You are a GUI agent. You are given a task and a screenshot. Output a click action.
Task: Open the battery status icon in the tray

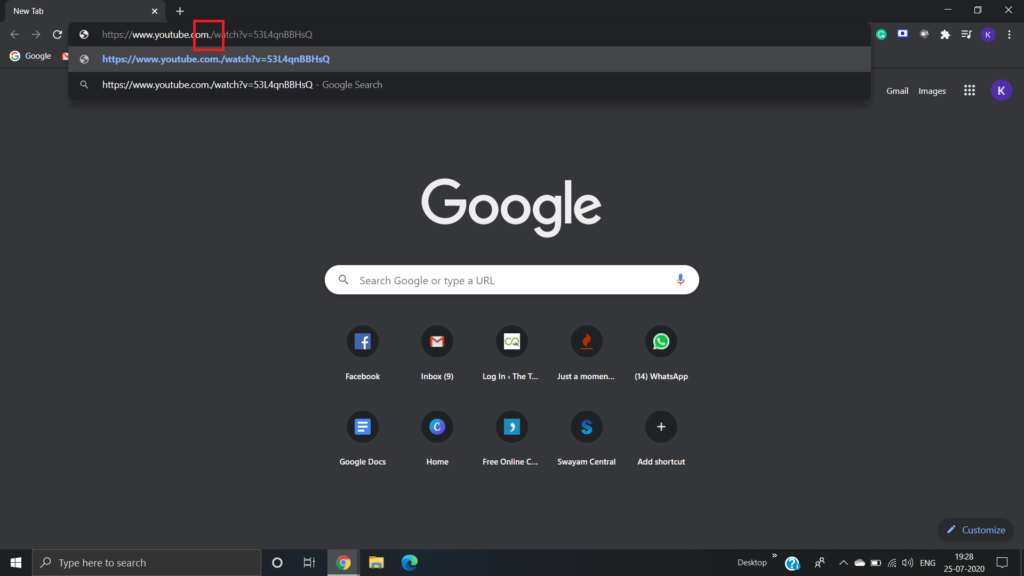pyautogui.click(x=876, y=562)
